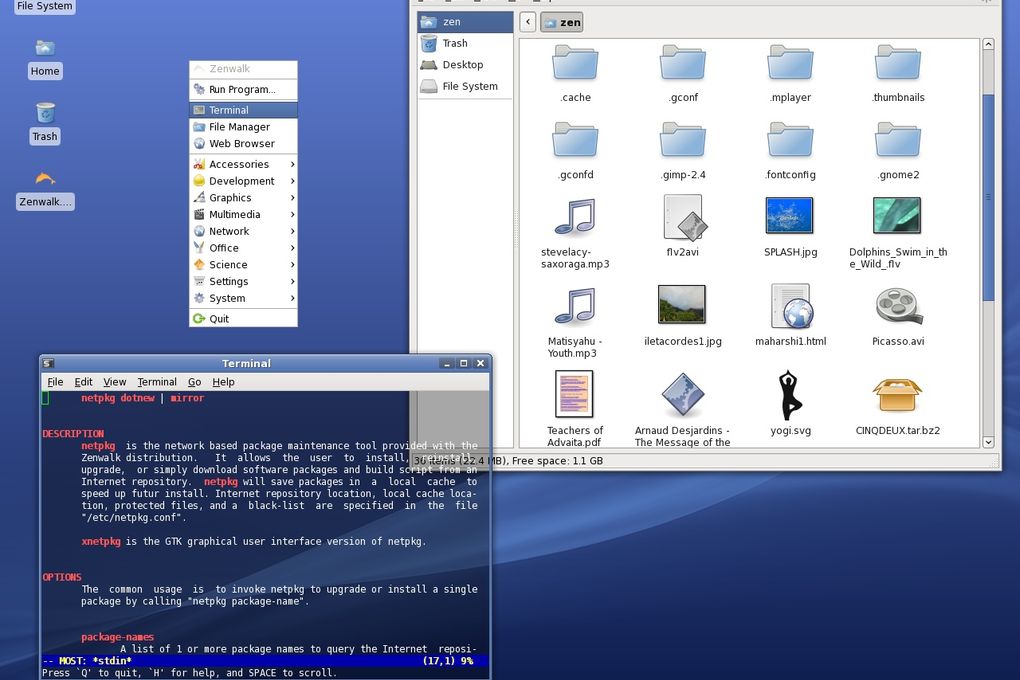Open the Home desktop icon
Screen dimensions: 1020x680
pos(45,49)
